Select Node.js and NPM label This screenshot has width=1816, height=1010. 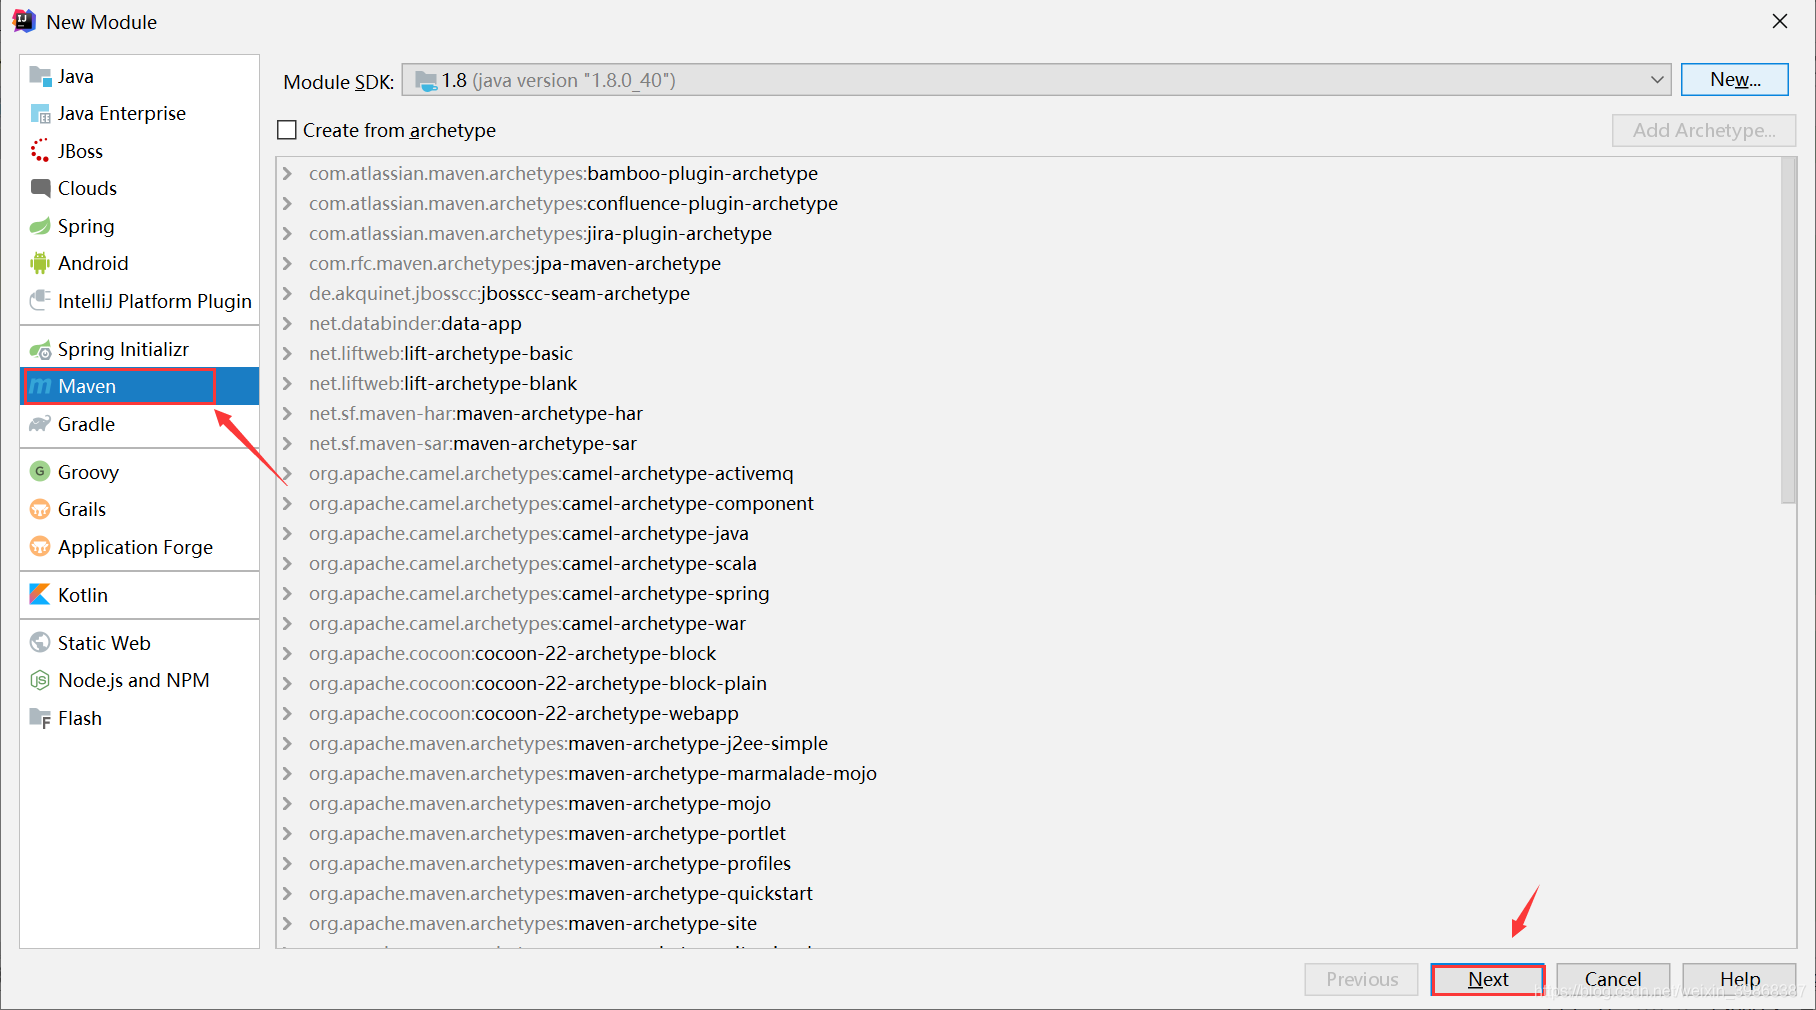[134, 680]
